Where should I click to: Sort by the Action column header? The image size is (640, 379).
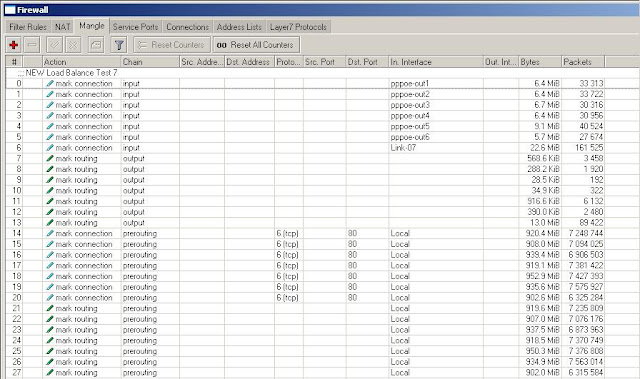click(x=82, y=62)
